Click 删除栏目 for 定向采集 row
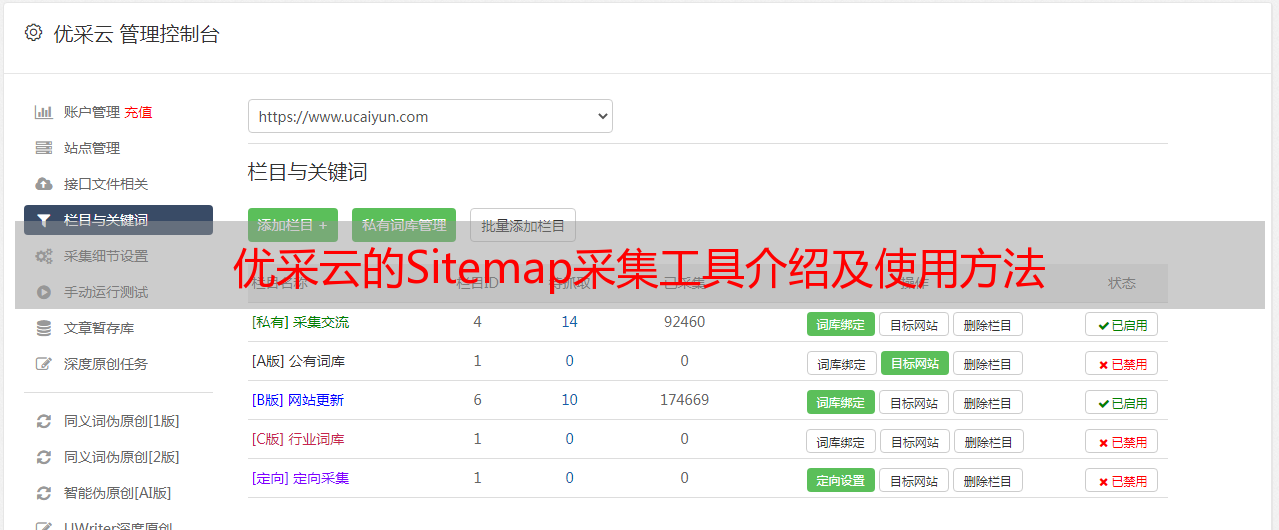1279x530 pixels. [x=988, y=480]
